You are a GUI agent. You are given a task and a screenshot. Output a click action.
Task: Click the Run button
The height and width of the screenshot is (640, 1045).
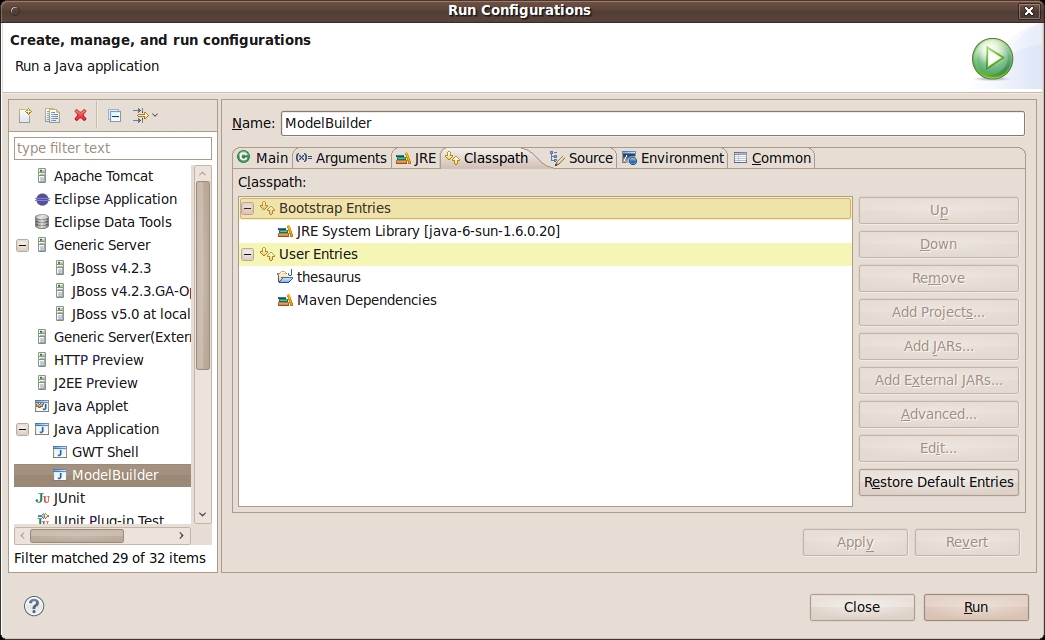pos(976,607)
